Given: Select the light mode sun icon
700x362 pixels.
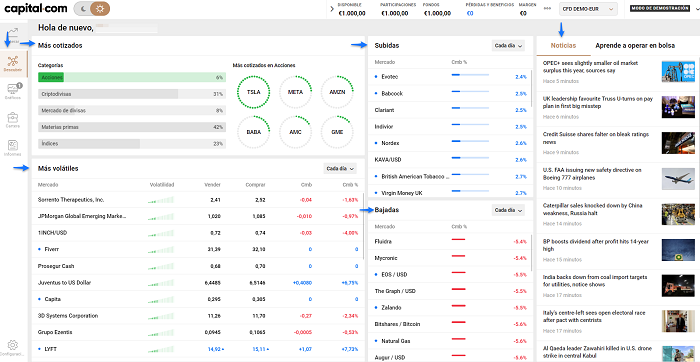Looking at the screenshot, I should click(x=99, y=8).
